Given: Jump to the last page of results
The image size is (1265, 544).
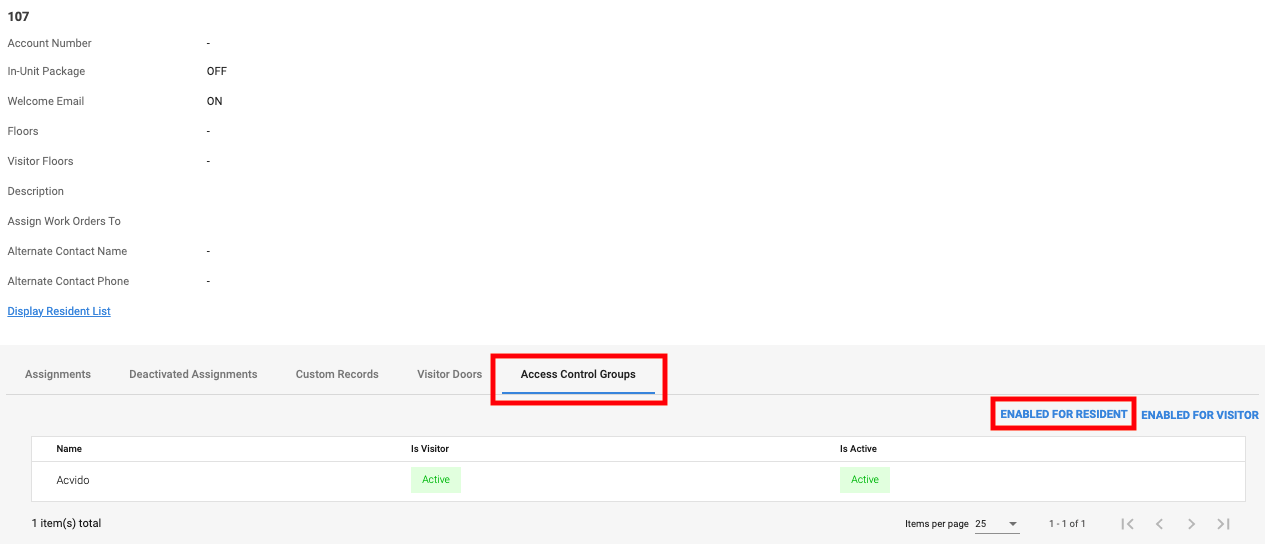Looking at the screenshot, I should pyautogui.click(x=1223, y=524).
